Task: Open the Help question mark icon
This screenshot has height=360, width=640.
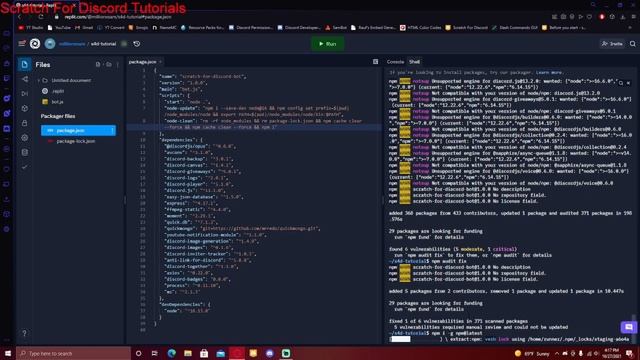Action: (x=24, y=333)
